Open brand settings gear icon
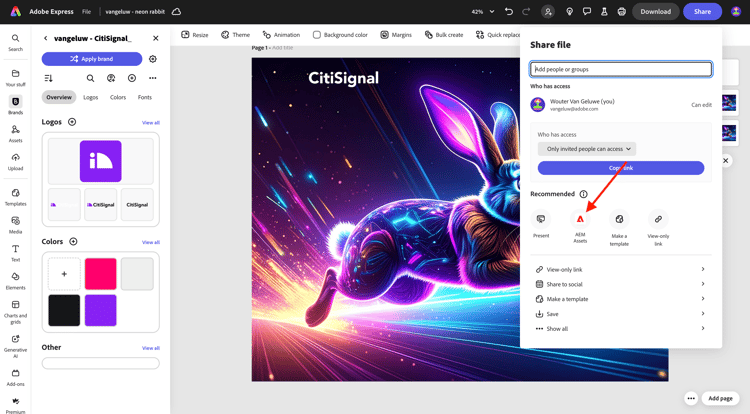The width and height of the screenshot is (750, 414). tap(153, 59)
